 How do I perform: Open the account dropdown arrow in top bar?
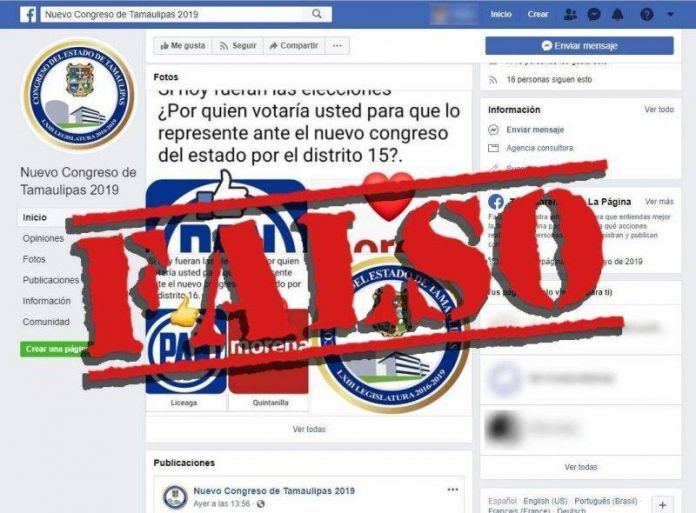670,14
